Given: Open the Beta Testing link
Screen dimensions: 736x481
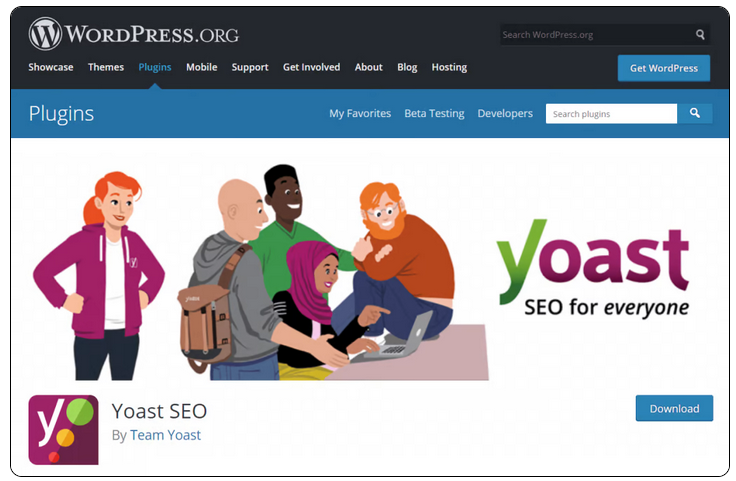Looking at the screenshot, I should click(x=435, y=114).
